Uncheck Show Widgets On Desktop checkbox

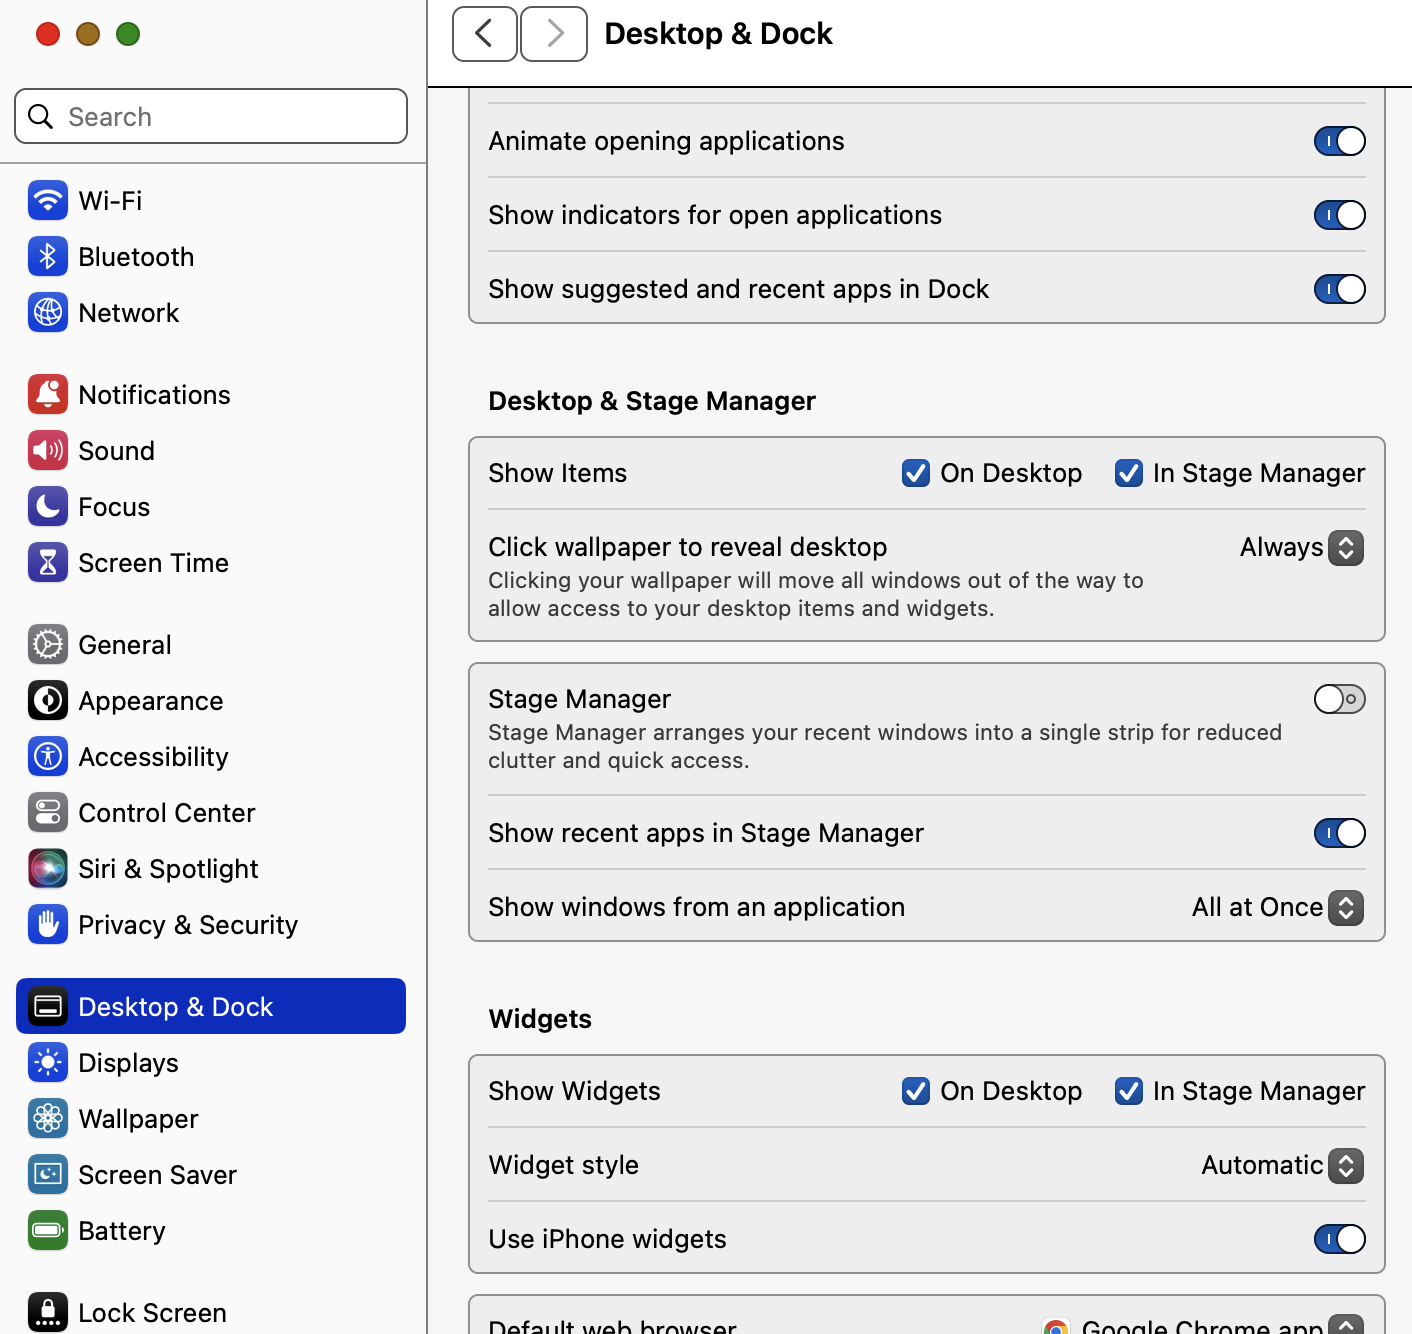coord(916,1091)
